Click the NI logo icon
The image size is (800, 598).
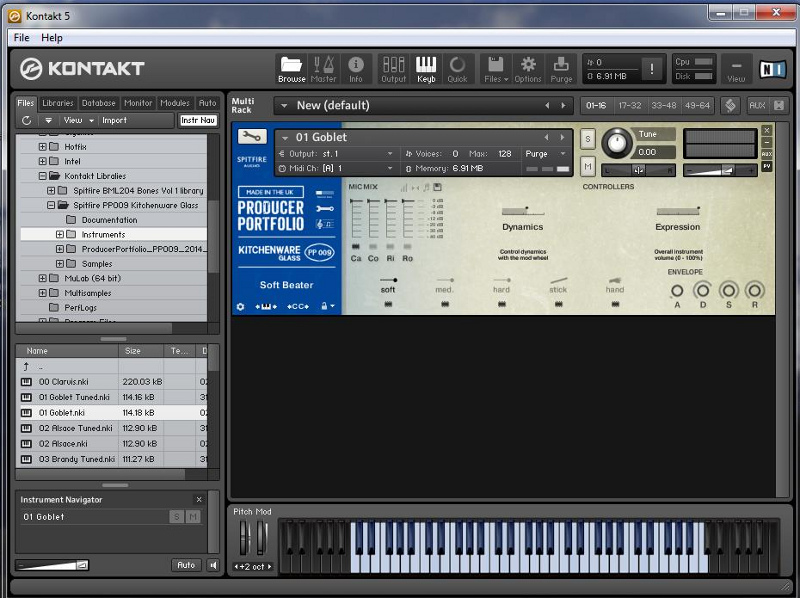[772, 69]
